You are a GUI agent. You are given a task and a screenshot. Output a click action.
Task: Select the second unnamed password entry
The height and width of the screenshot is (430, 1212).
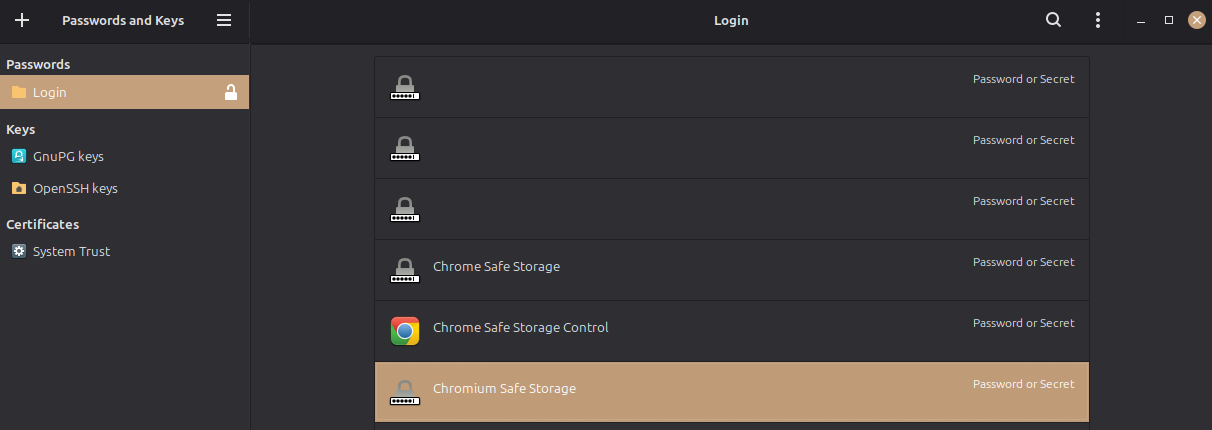[x=732, y=148]
